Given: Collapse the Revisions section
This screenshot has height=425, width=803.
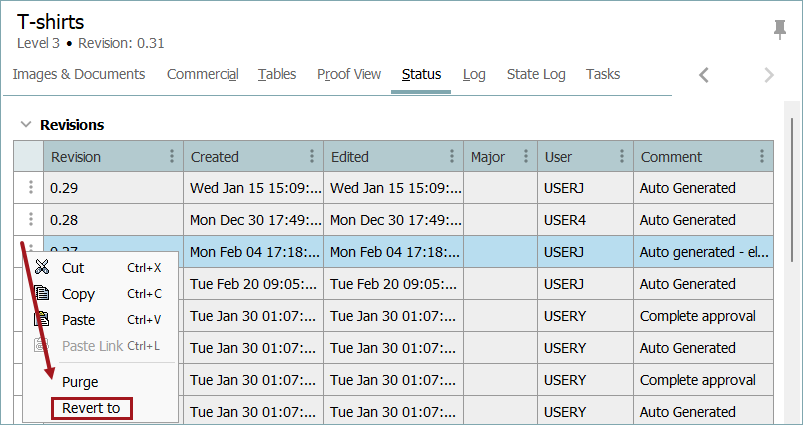Looking at the screenshot, I should click(25, 125).
